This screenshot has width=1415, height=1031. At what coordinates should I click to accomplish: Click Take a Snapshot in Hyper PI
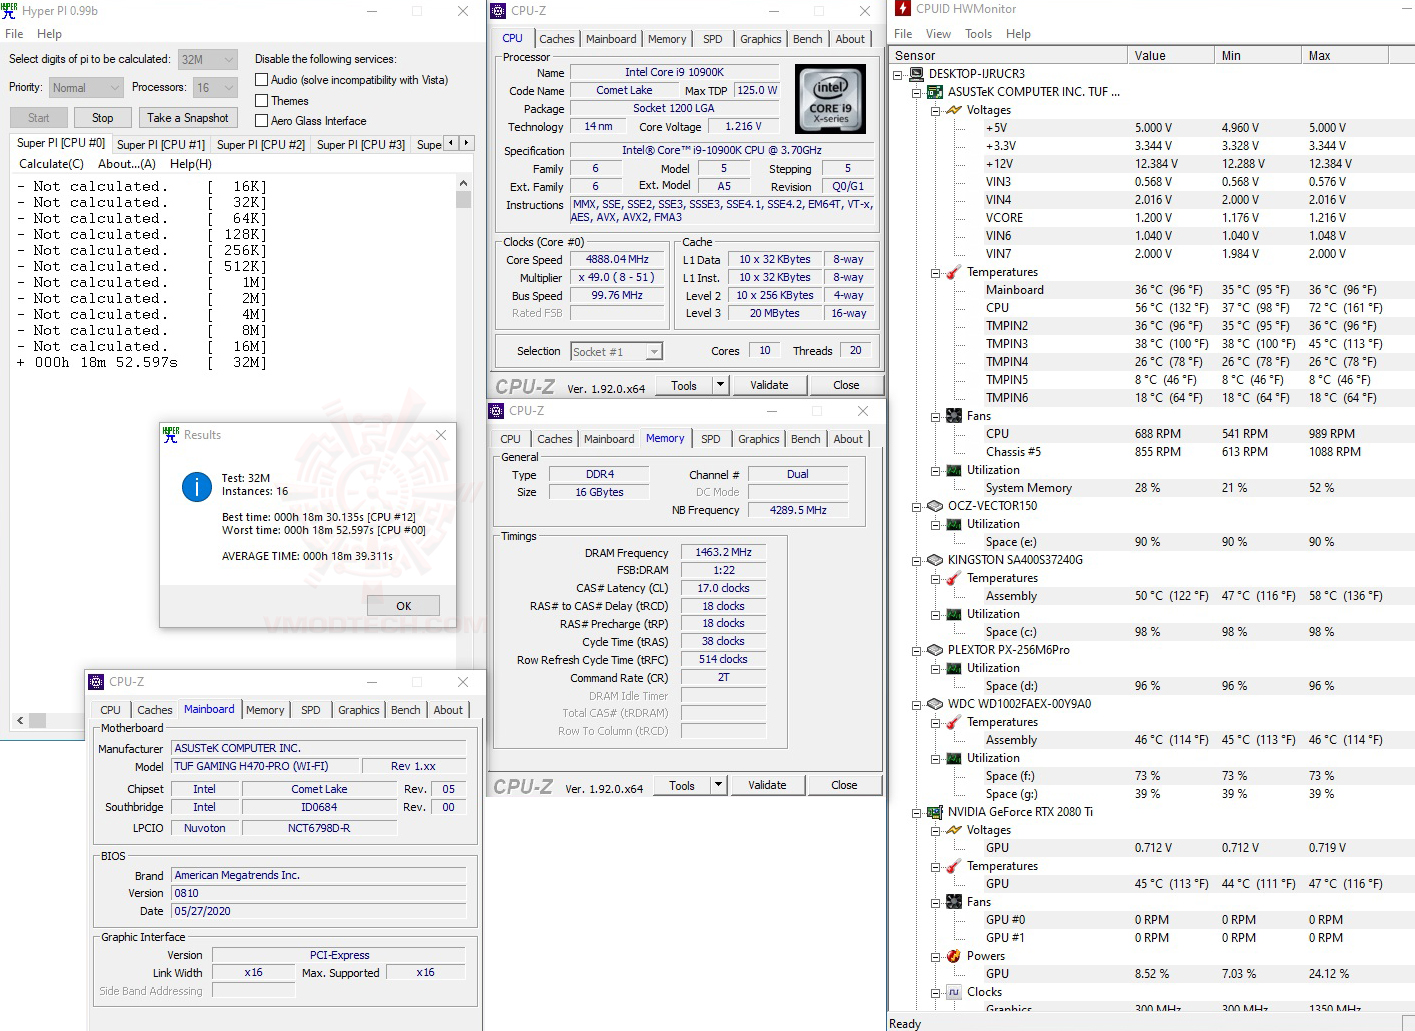tap(188, 117)
